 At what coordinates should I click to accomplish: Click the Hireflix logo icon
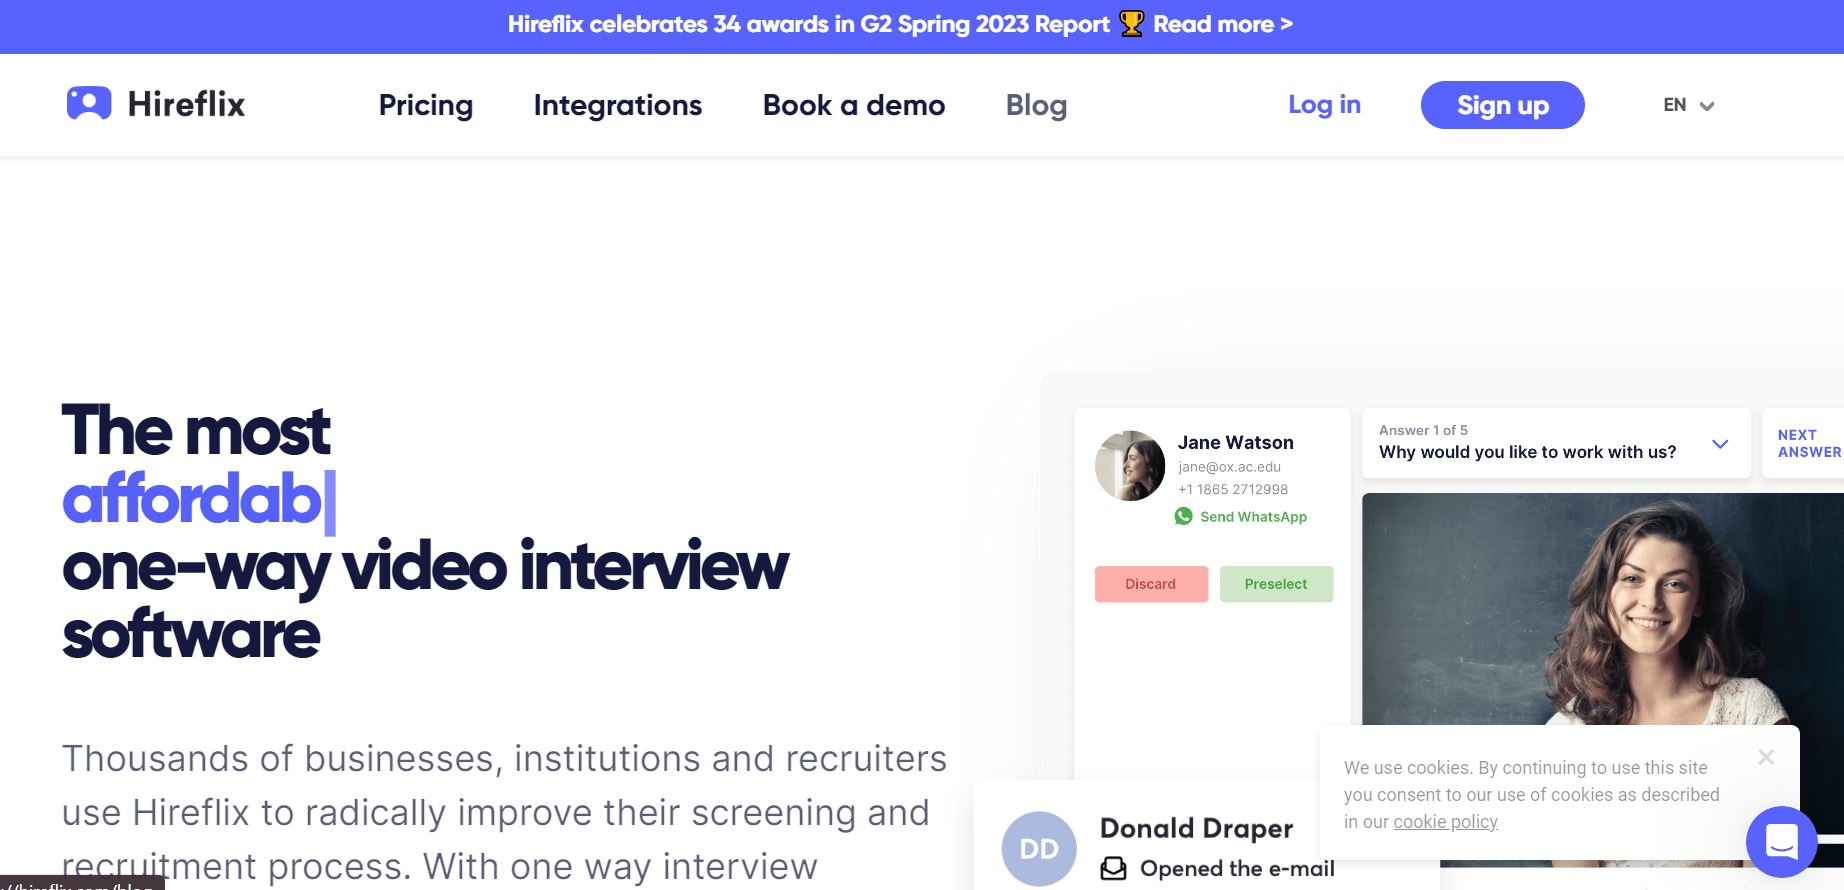(89, 103)
